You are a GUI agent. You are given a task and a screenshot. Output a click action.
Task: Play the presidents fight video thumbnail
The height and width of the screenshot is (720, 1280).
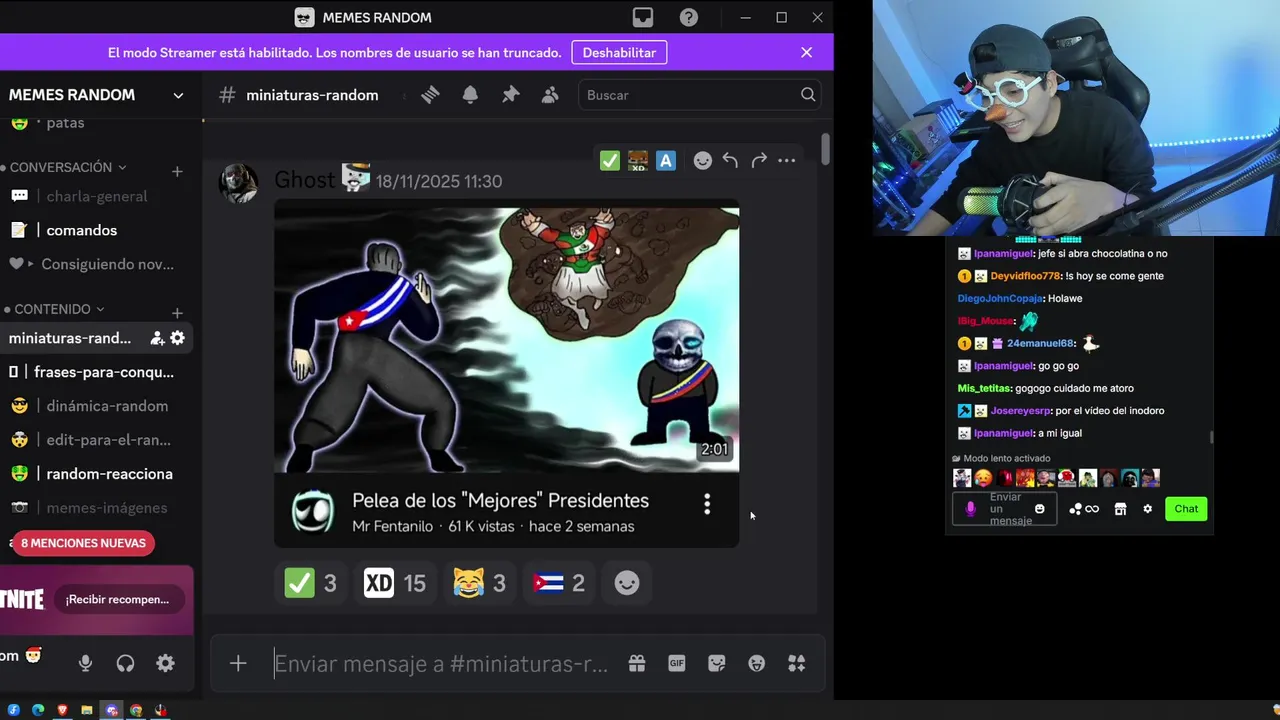(x=507, y=340)
